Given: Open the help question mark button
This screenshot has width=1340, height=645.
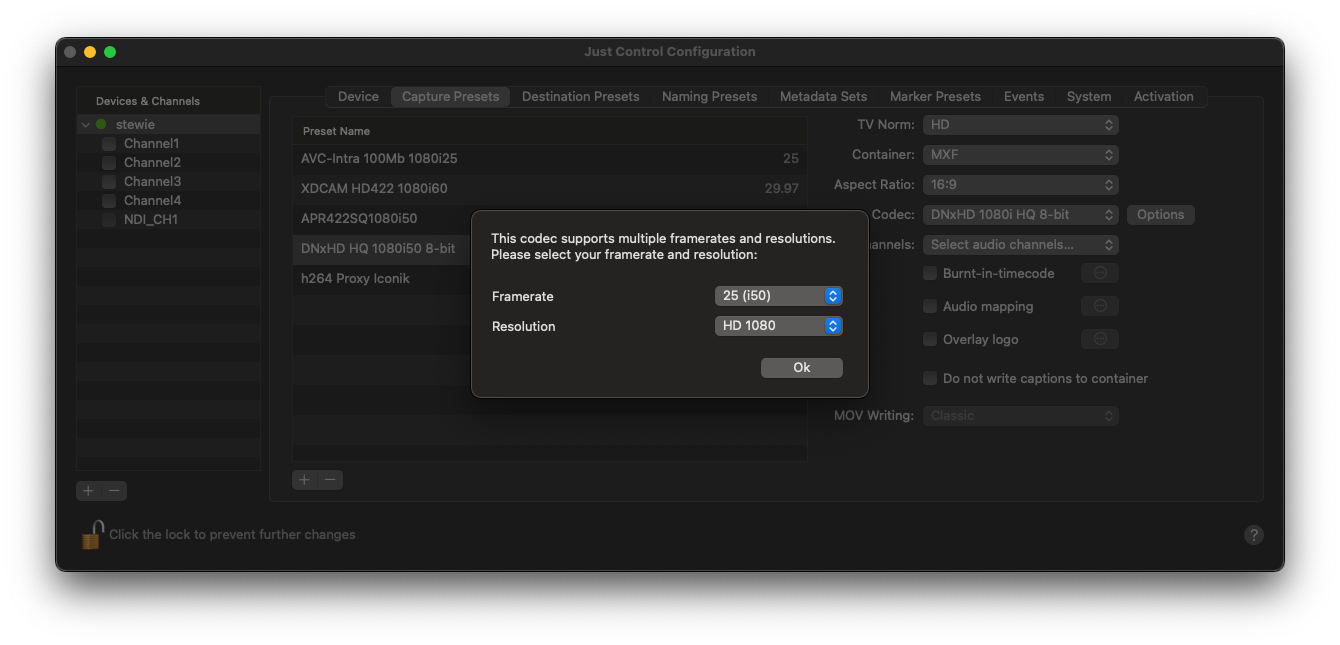Looking at the screenshot, I should (1254, 535).
